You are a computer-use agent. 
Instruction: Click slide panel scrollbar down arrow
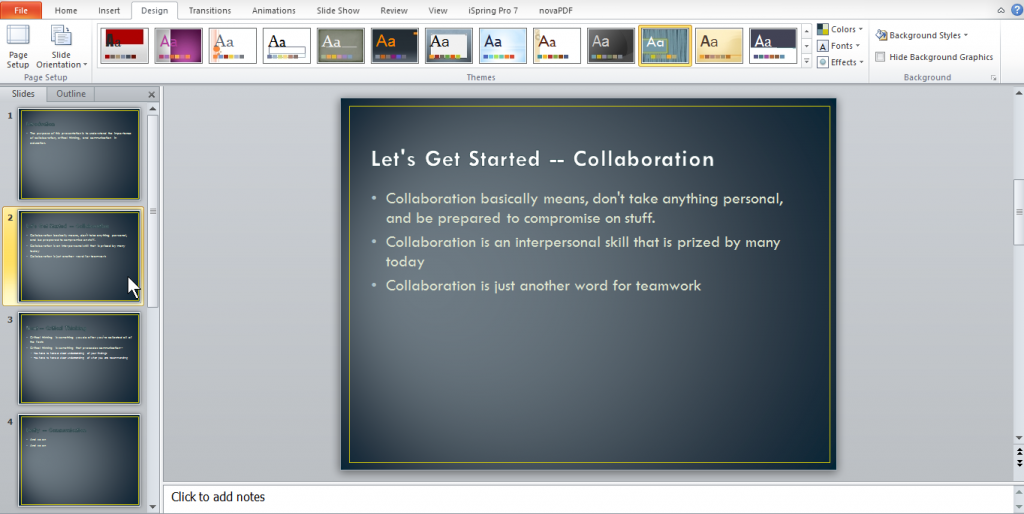pos(153,506)
